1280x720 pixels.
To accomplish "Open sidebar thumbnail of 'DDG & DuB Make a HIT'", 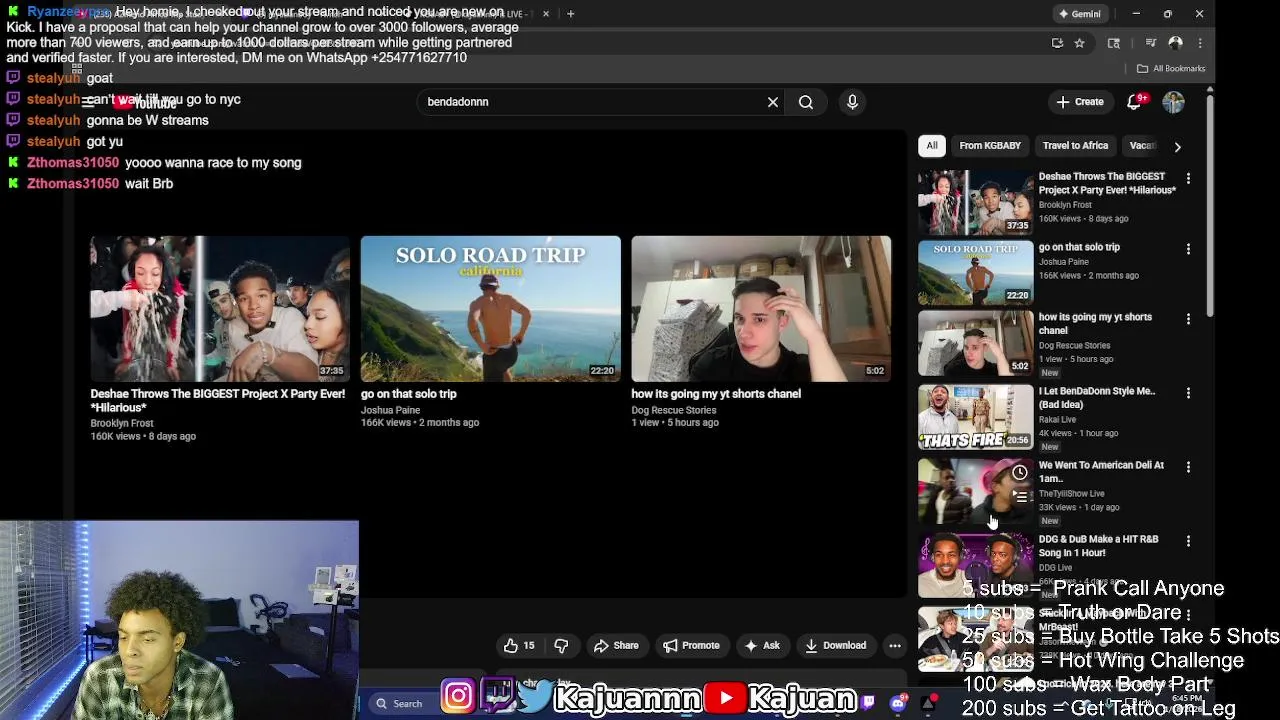I will [976, 565].
